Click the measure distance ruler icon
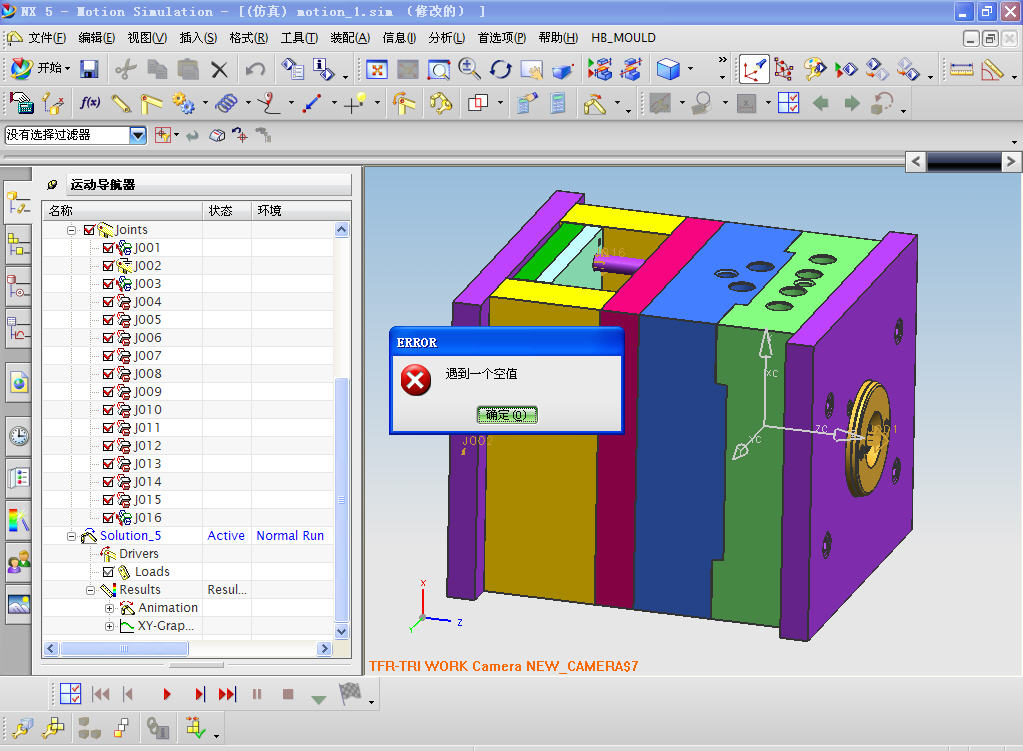 pyautogui.click(x=961, y=69)
